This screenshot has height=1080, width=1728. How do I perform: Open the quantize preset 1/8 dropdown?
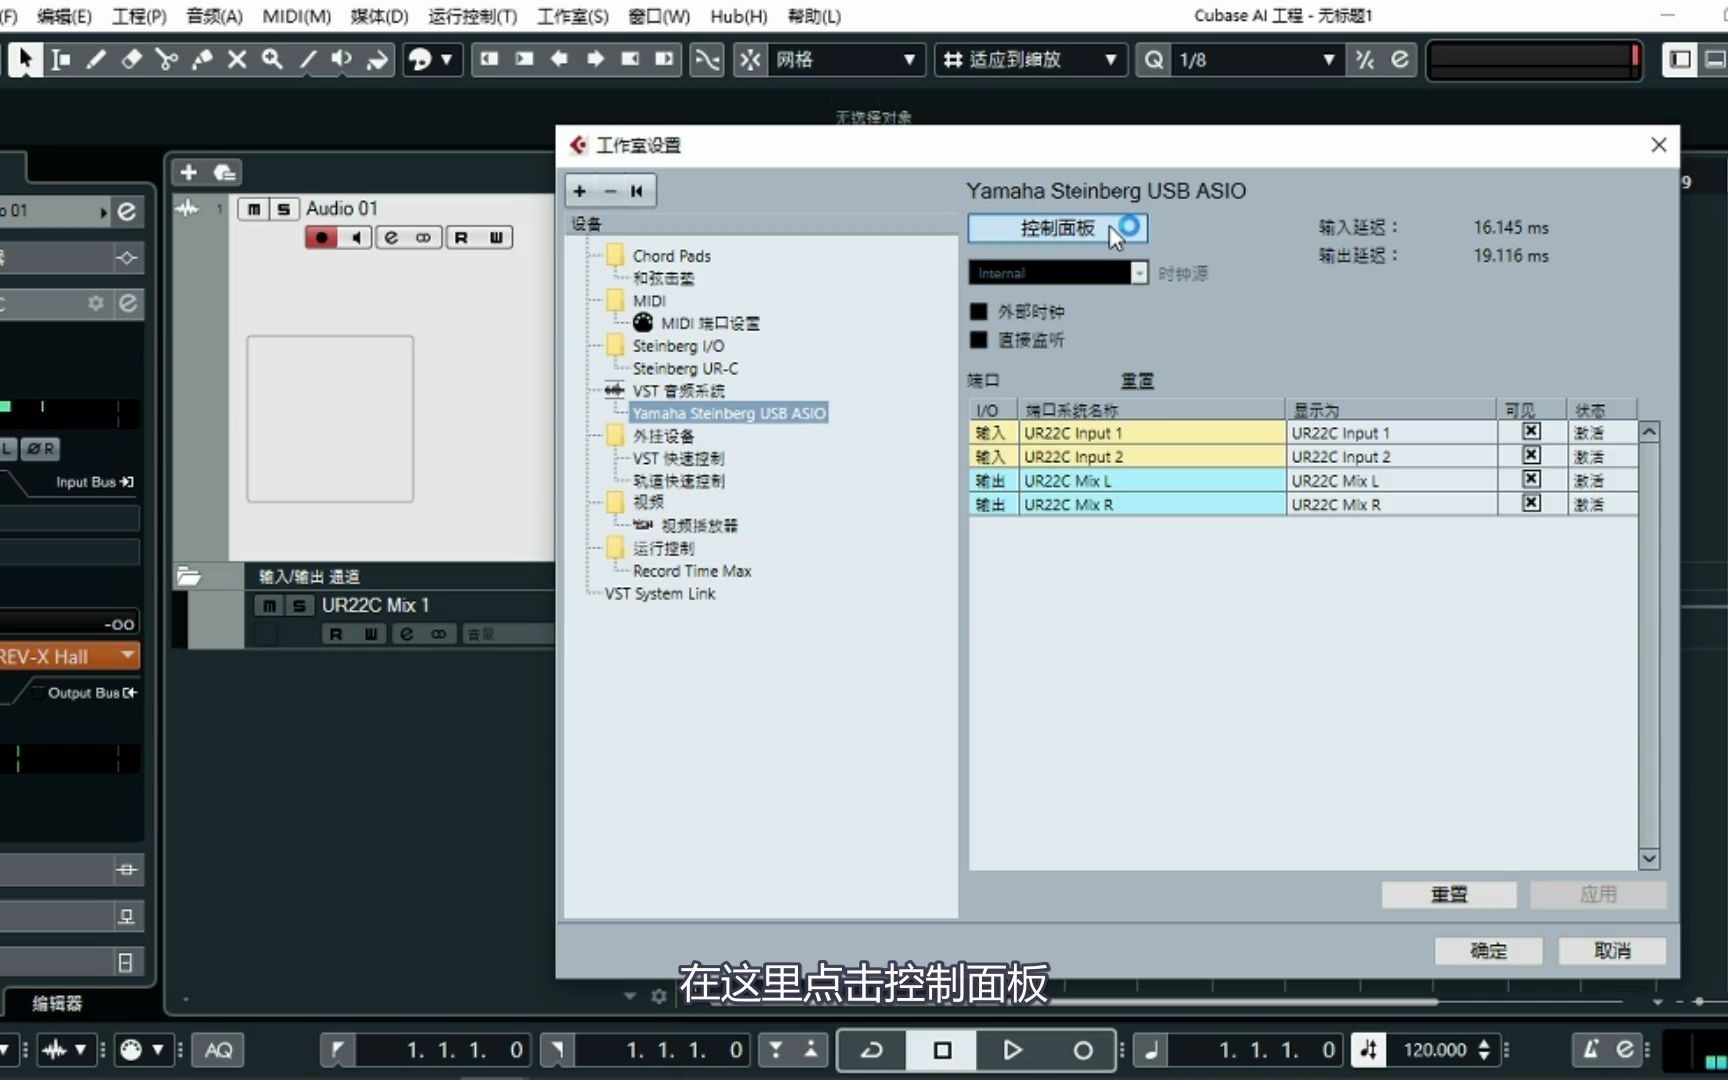point(1257,59)
